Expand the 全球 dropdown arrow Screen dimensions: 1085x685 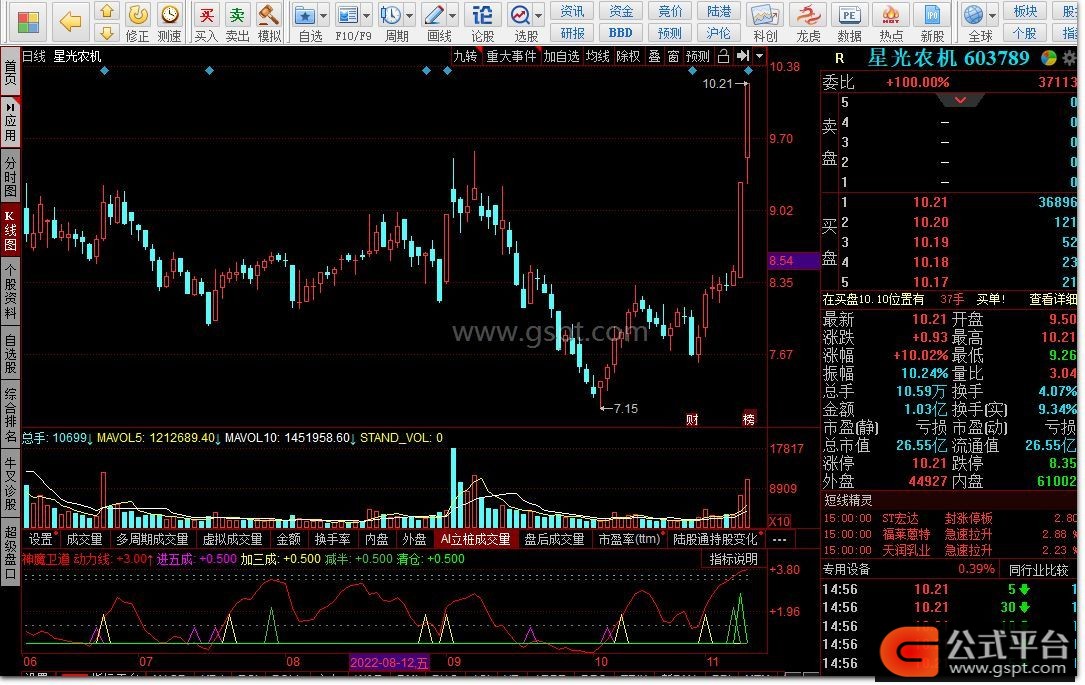(992, 15)
